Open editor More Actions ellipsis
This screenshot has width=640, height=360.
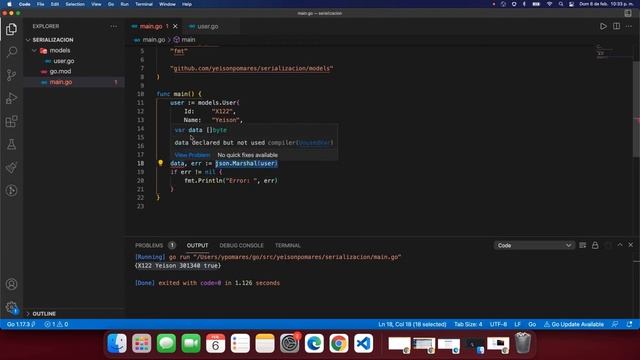click(629, 26)
